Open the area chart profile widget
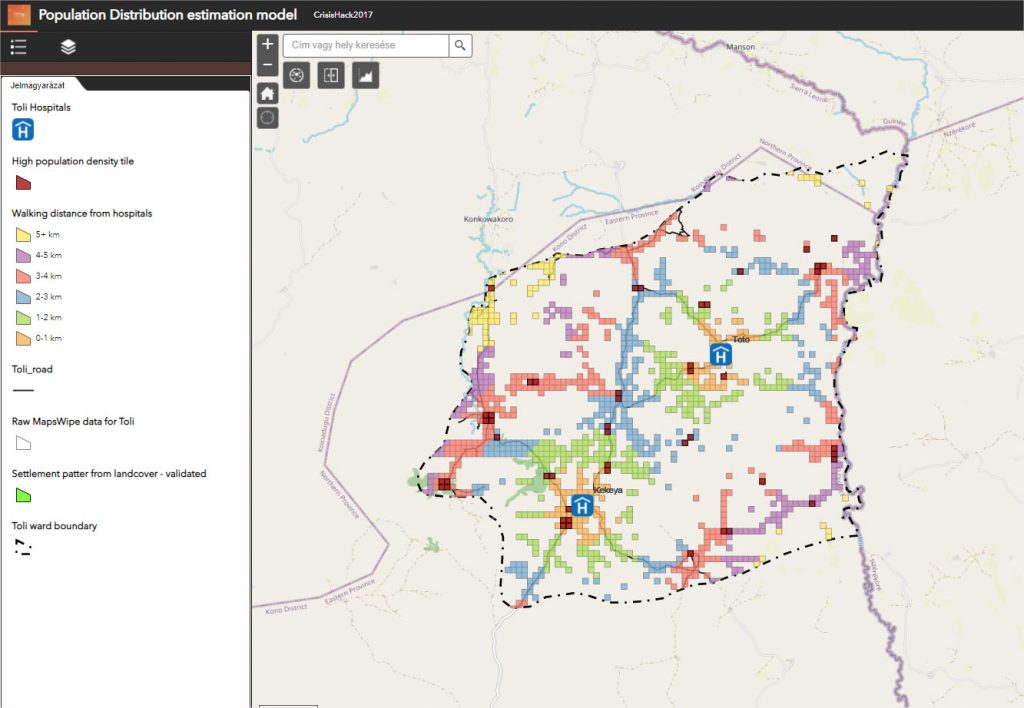The height and width of the screenshot is (708, 1024). coord(366,75)
